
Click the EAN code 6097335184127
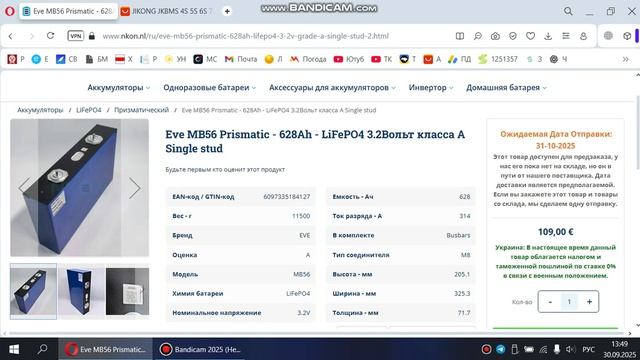pyautogui.click(x=287, y=197)
